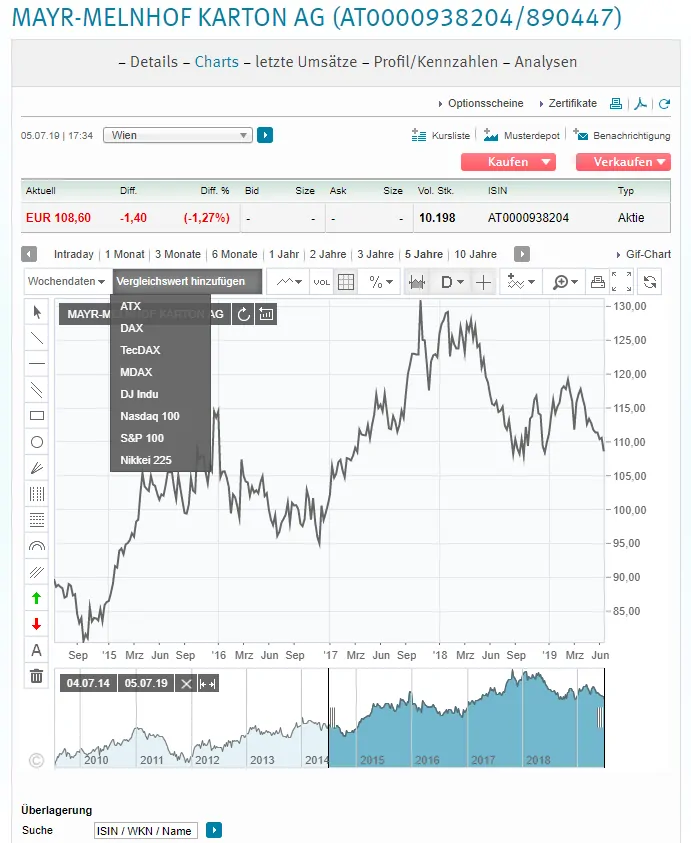
Task: Select the rectangle drawing tool
Action: 37,416
